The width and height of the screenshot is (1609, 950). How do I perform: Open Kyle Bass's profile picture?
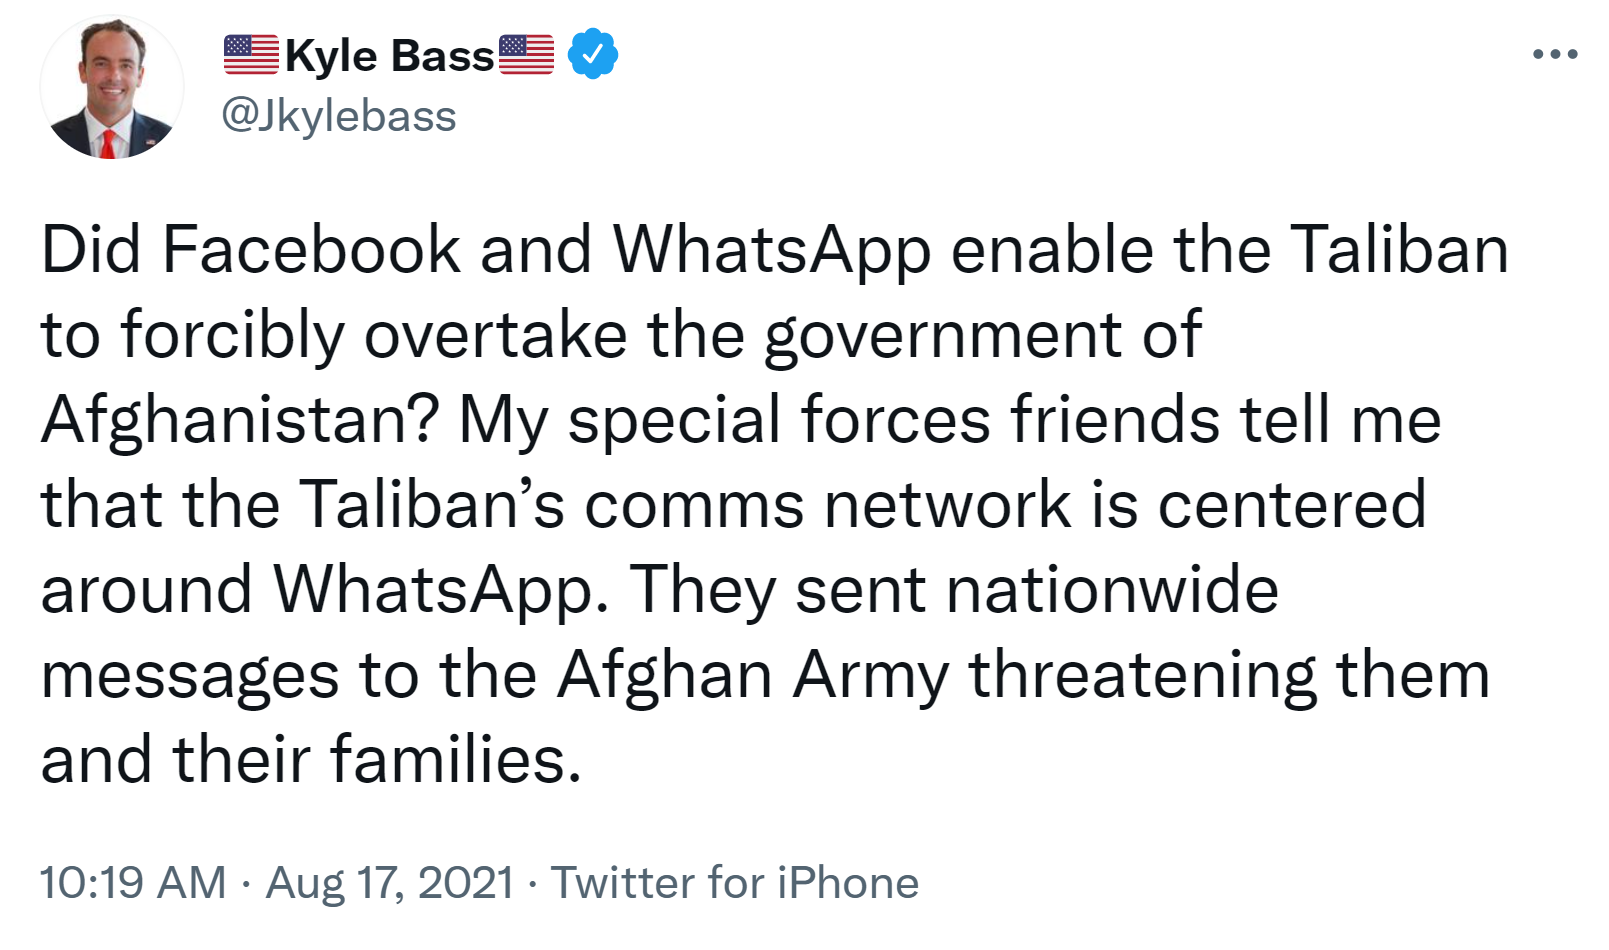[x=112, y=88]
